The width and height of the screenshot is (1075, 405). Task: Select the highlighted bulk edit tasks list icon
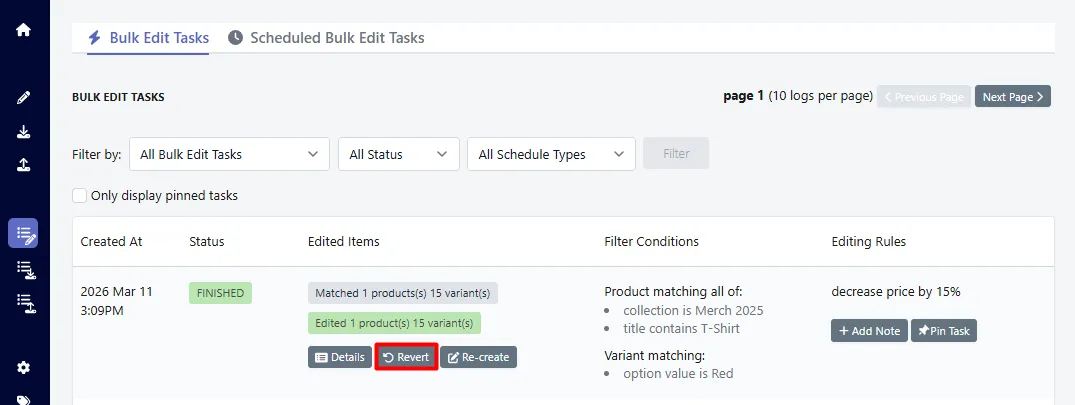(x=23, y=233)
